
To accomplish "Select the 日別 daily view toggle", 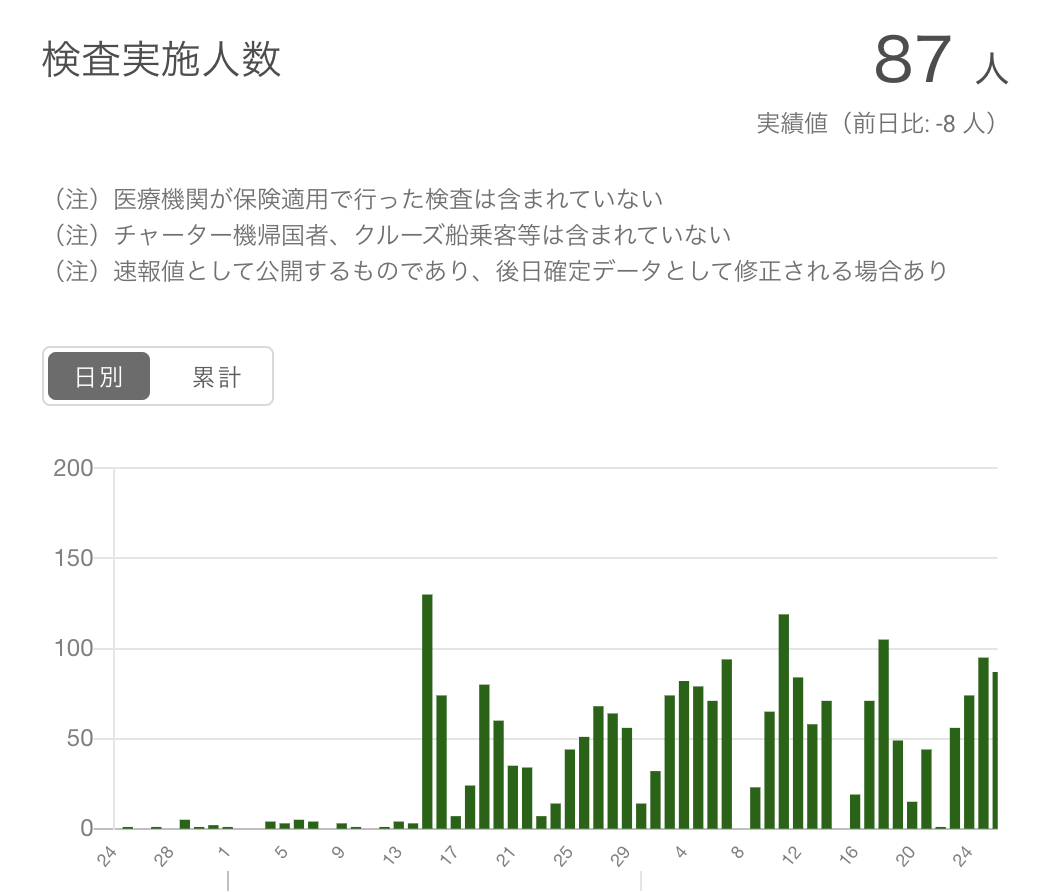I will [x=99, y=376].
